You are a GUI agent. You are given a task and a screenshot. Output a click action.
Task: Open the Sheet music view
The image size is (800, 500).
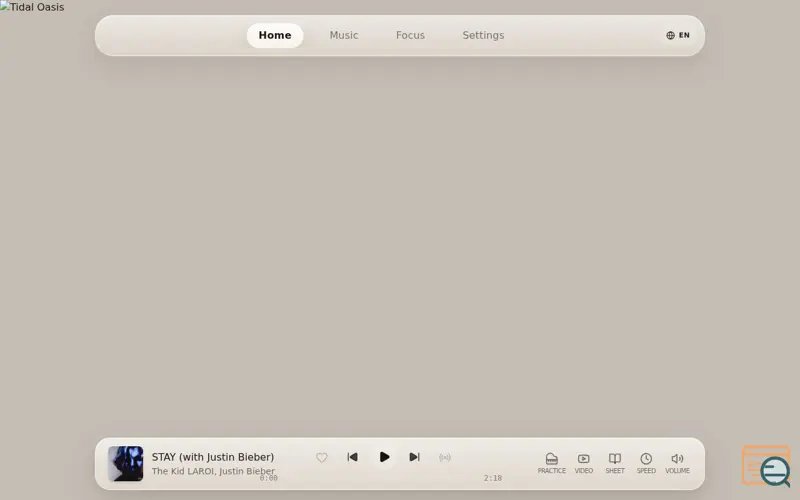tap(615, 463)
